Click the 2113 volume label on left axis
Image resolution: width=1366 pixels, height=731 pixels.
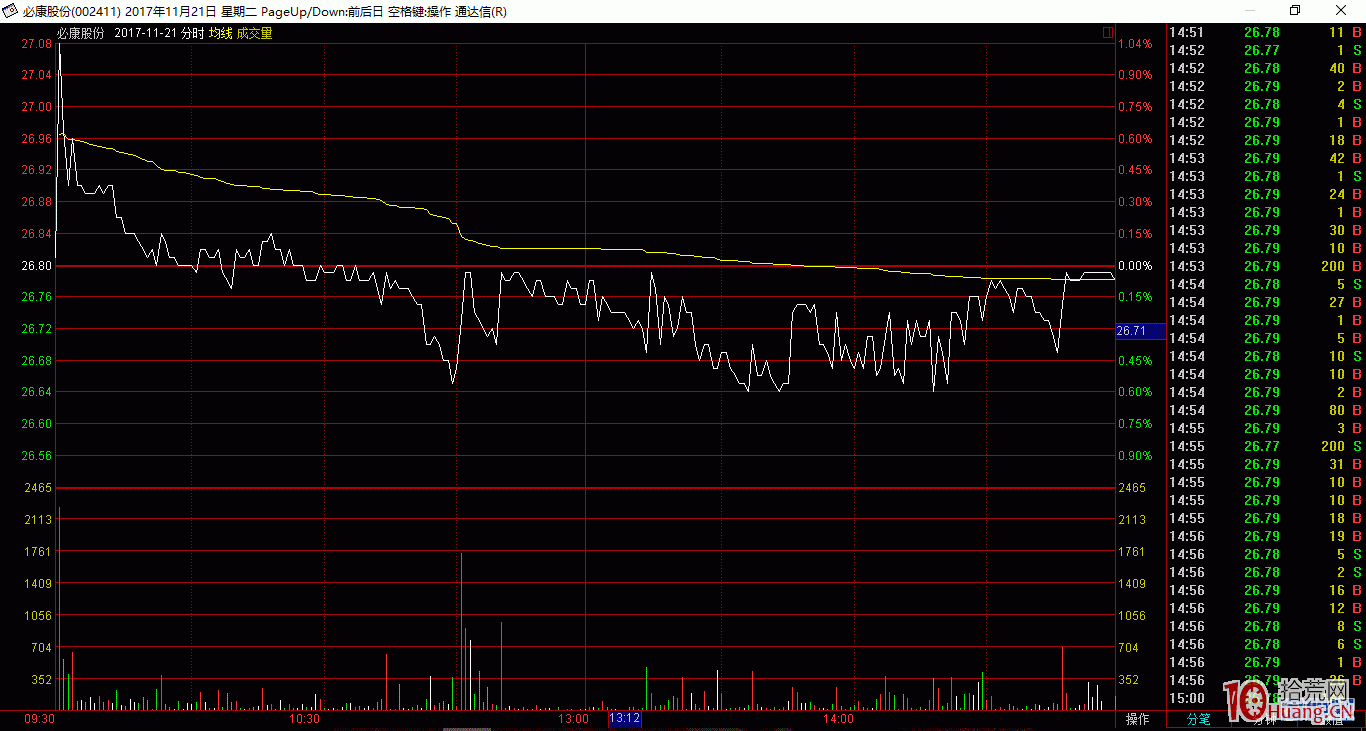pos(40,520)
